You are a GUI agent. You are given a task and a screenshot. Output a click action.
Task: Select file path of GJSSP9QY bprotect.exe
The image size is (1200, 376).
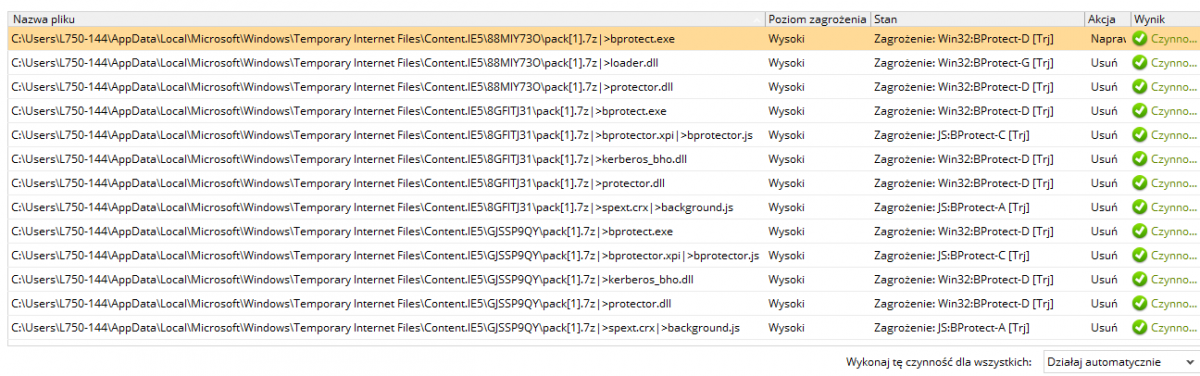coord(342,231)
